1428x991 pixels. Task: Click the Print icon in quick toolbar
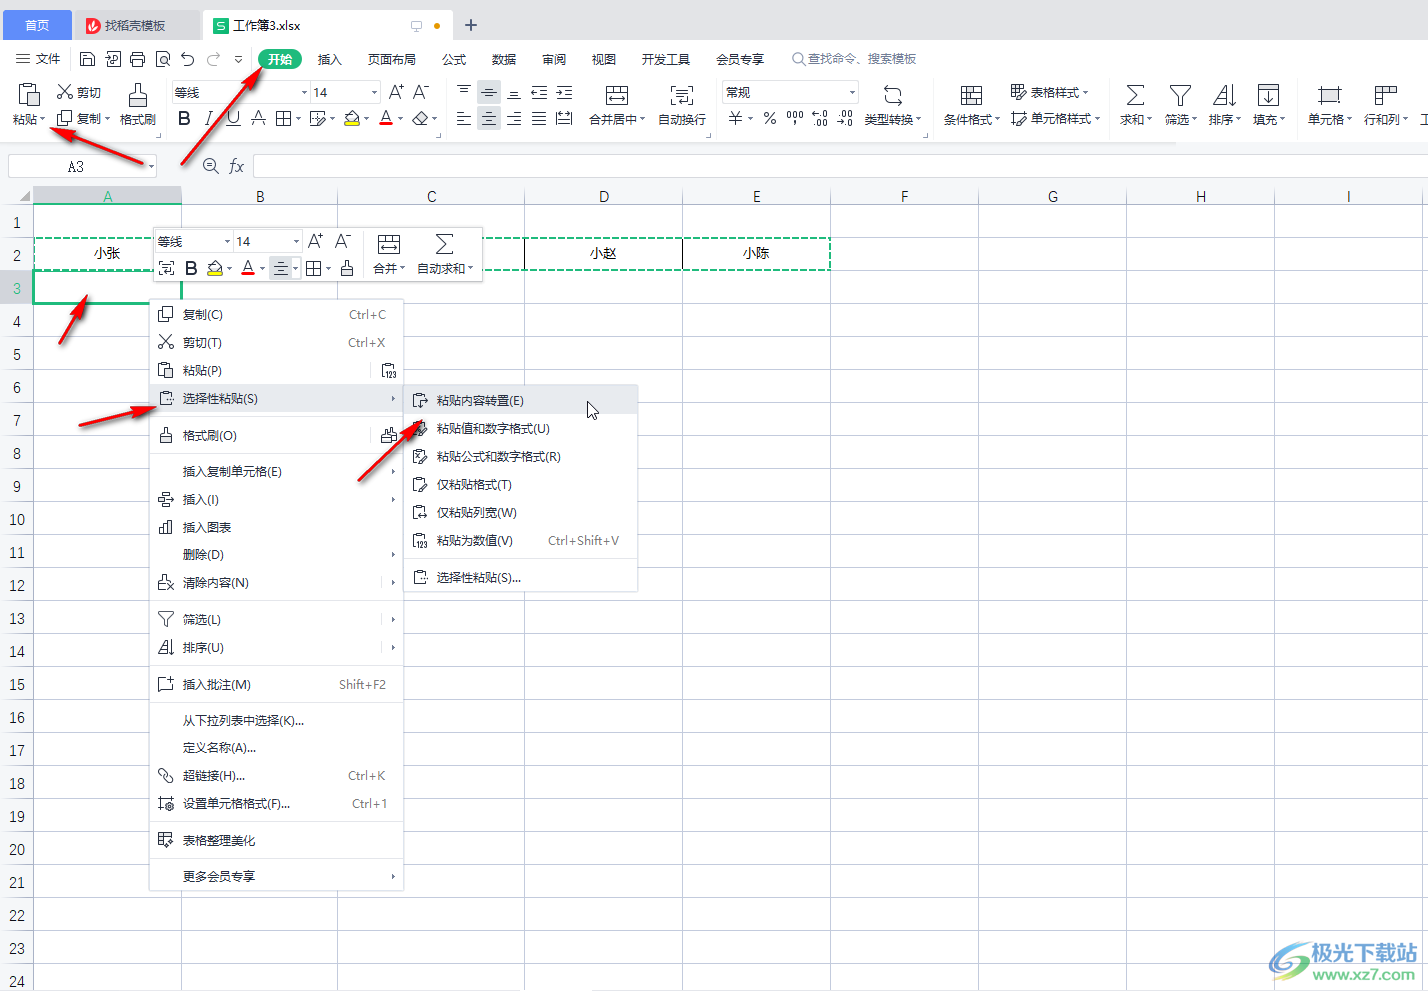(137, 59)
